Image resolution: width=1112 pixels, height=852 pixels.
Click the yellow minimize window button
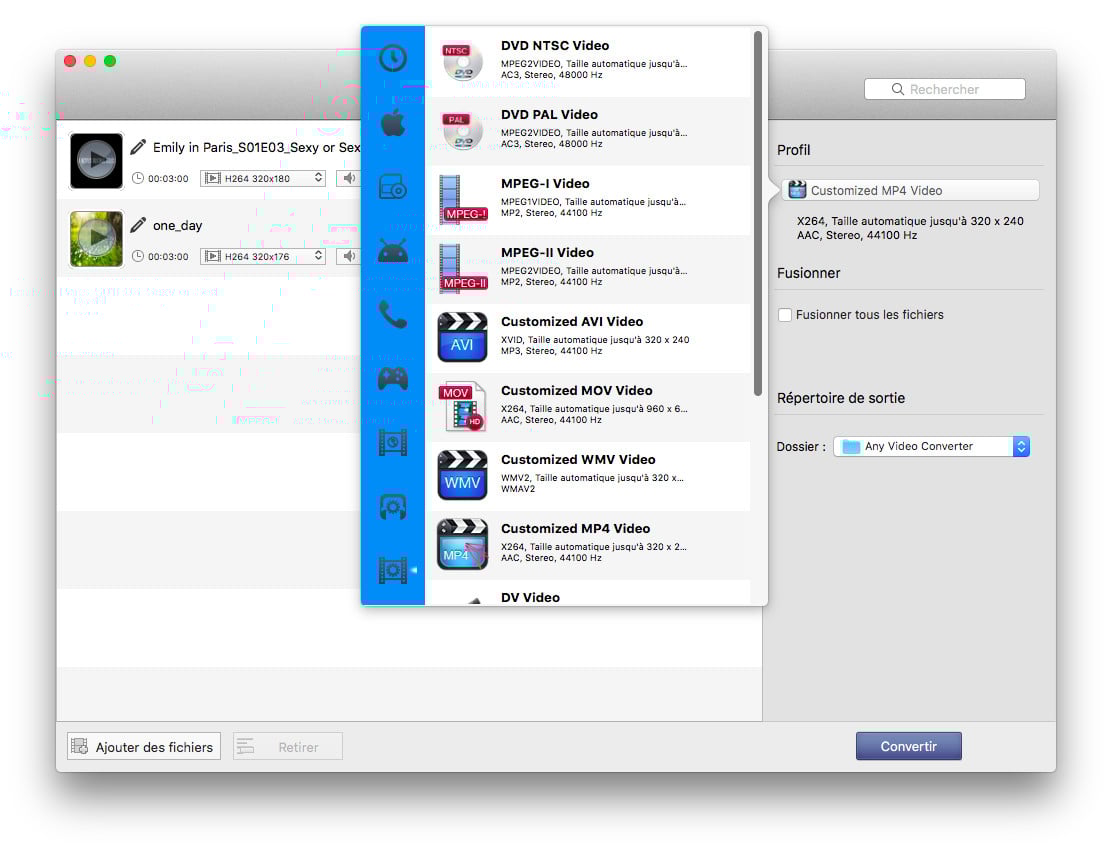[x=89, y=61]
